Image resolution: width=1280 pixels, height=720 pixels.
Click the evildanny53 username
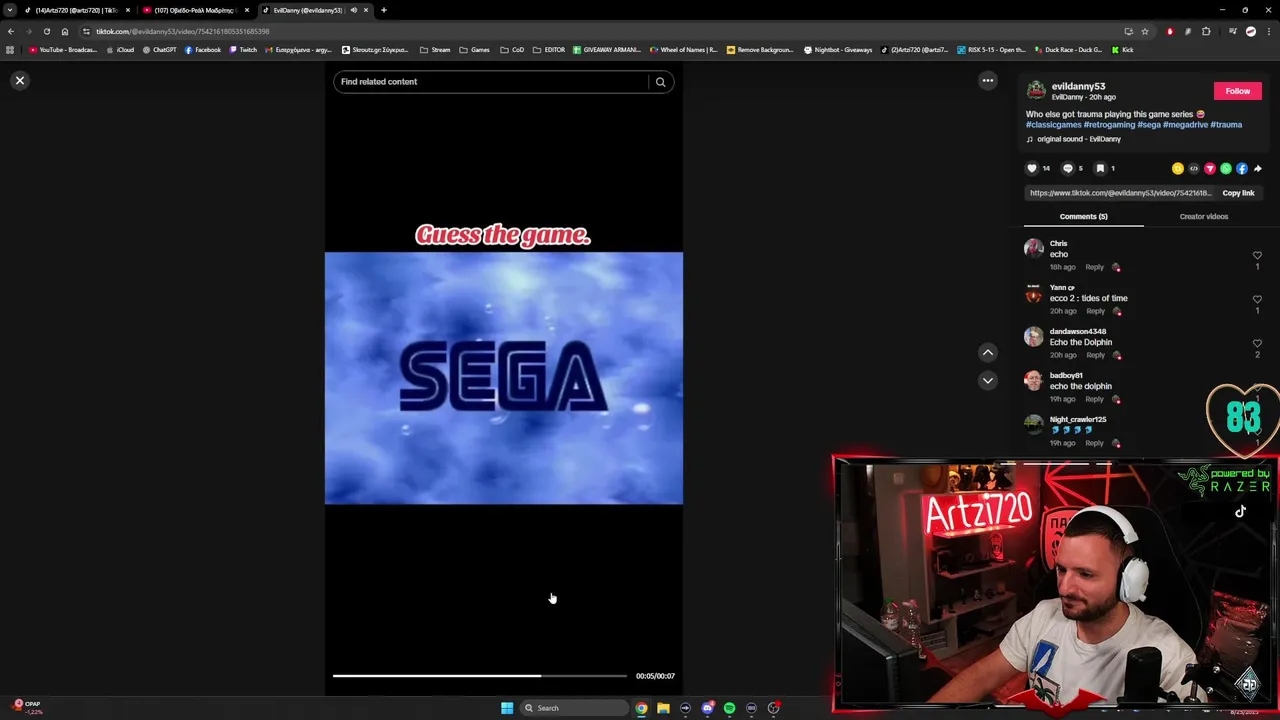point(1078,87)
